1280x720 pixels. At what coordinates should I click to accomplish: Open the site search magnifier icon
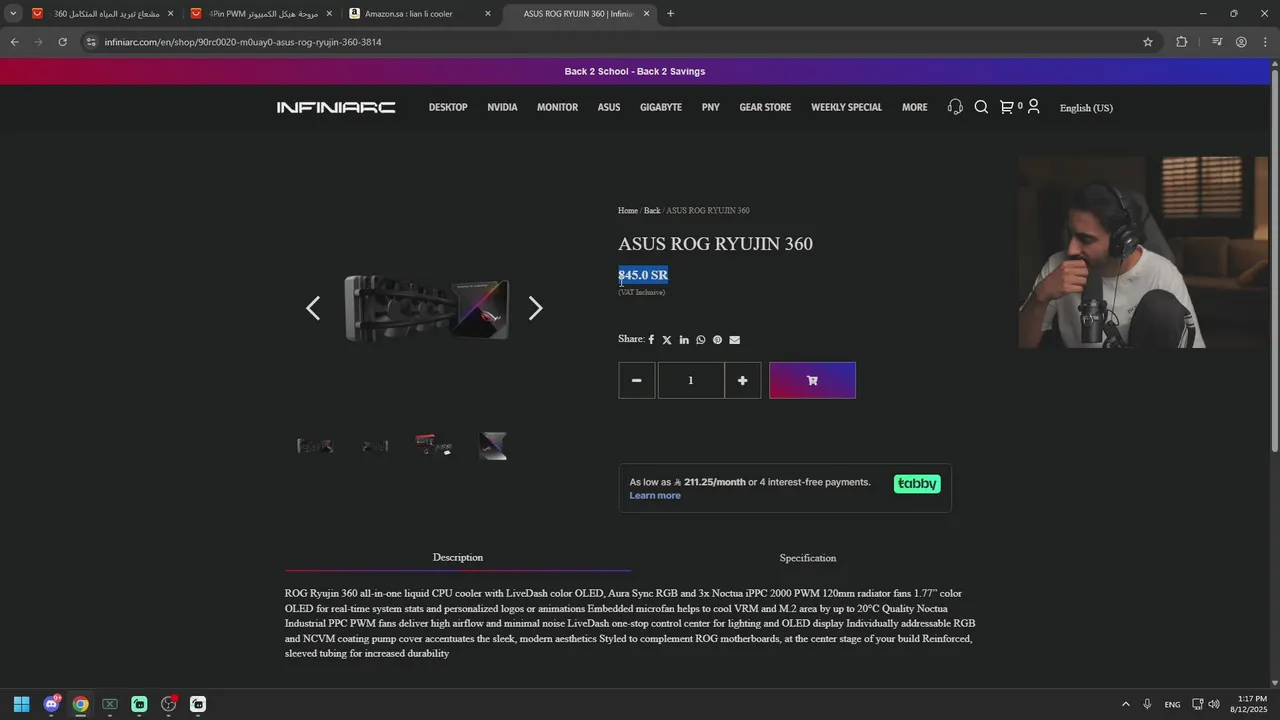pyautogui.click(x=981, y=107)
